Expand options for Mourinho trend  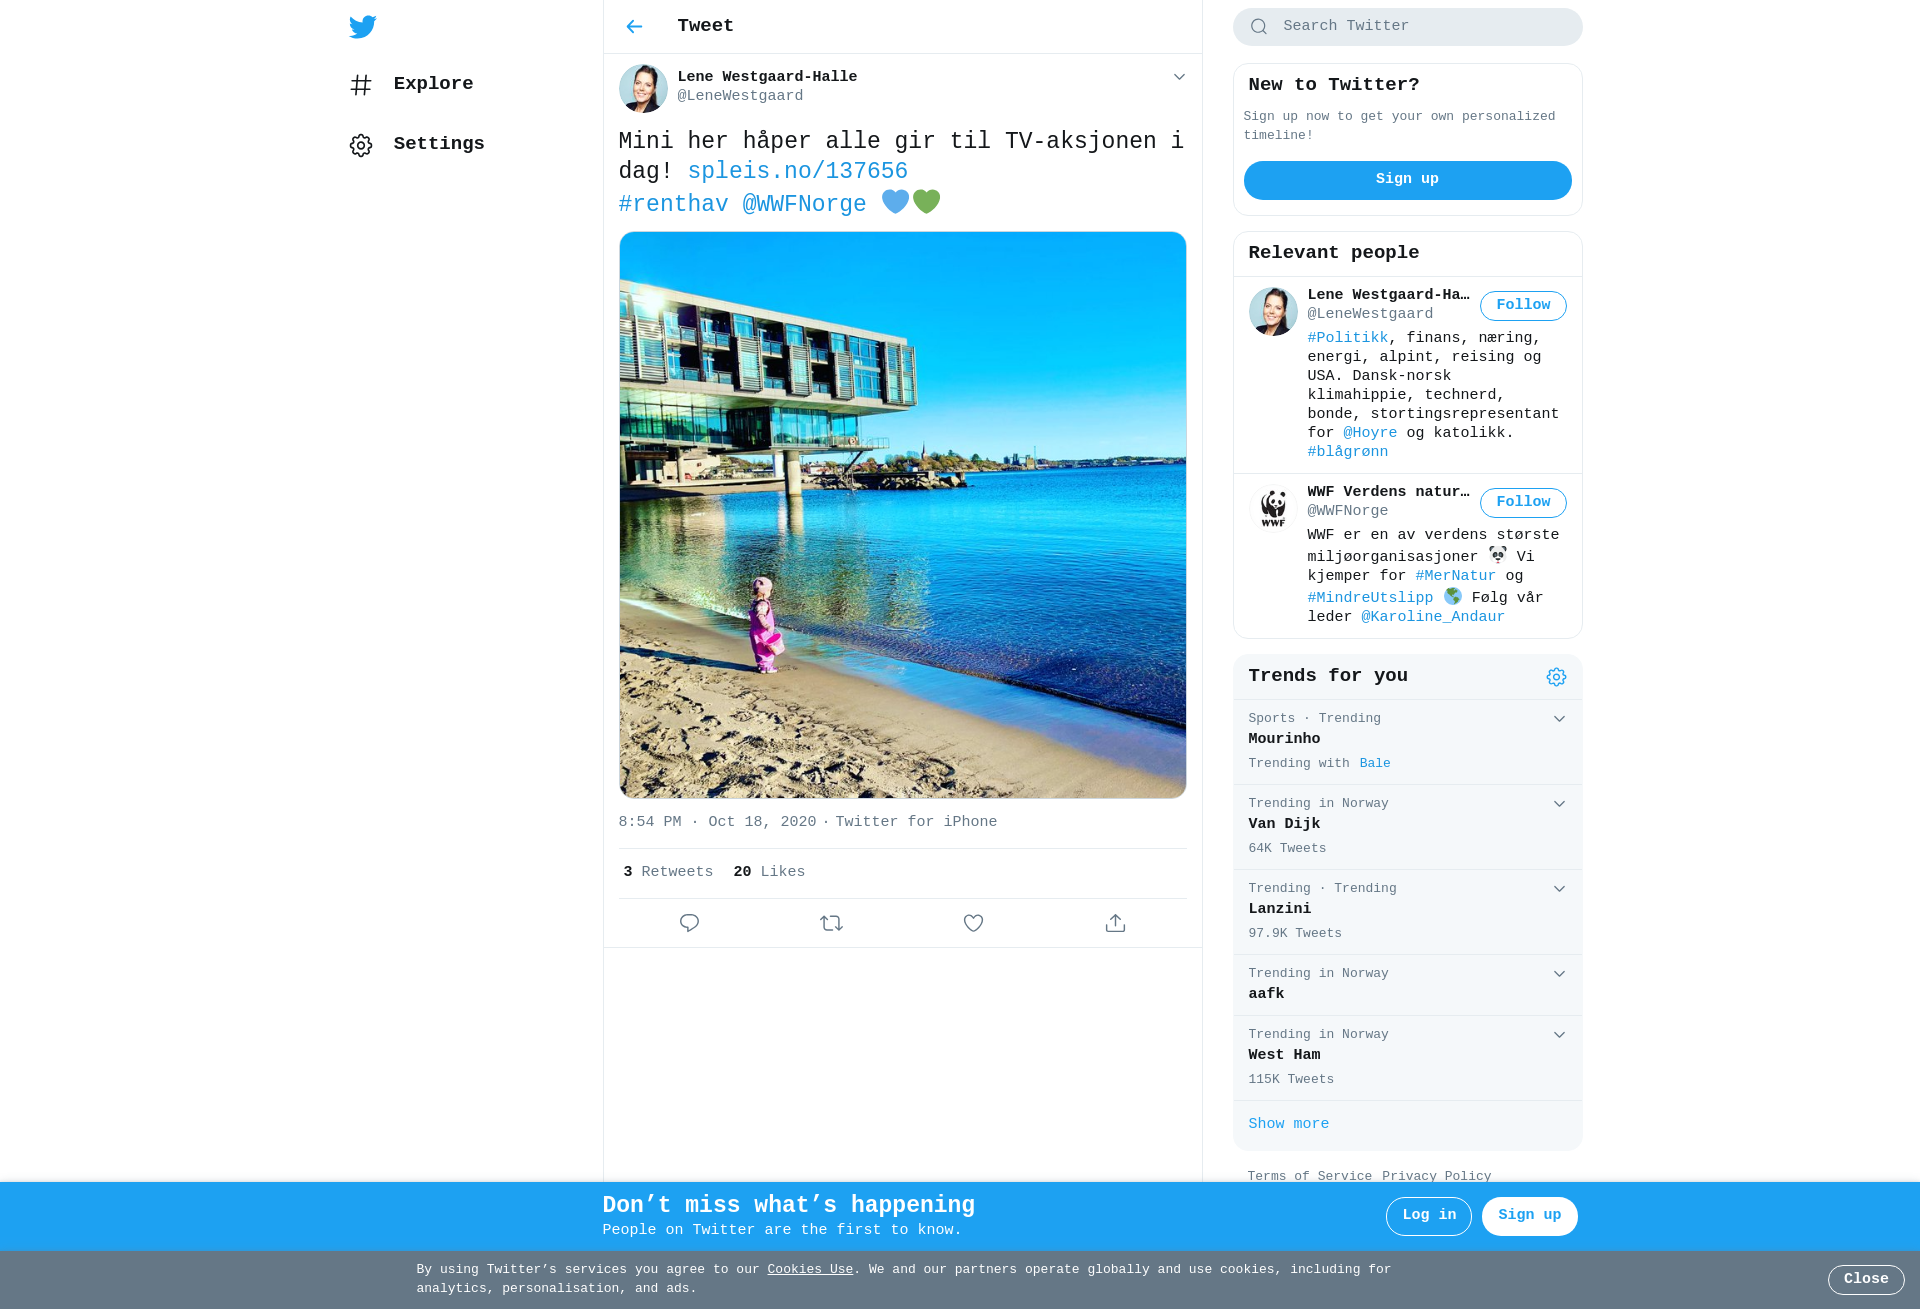point(1559,719)
